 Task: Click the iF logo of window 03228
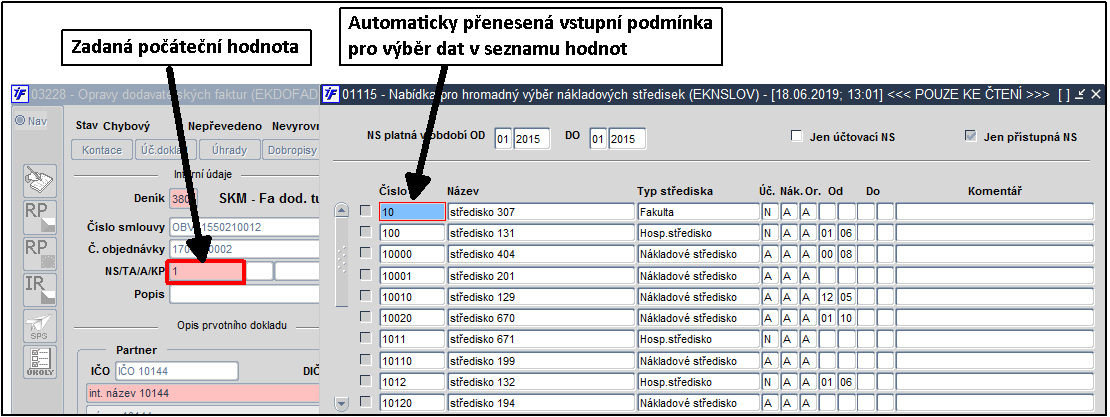tap(20, 94)
